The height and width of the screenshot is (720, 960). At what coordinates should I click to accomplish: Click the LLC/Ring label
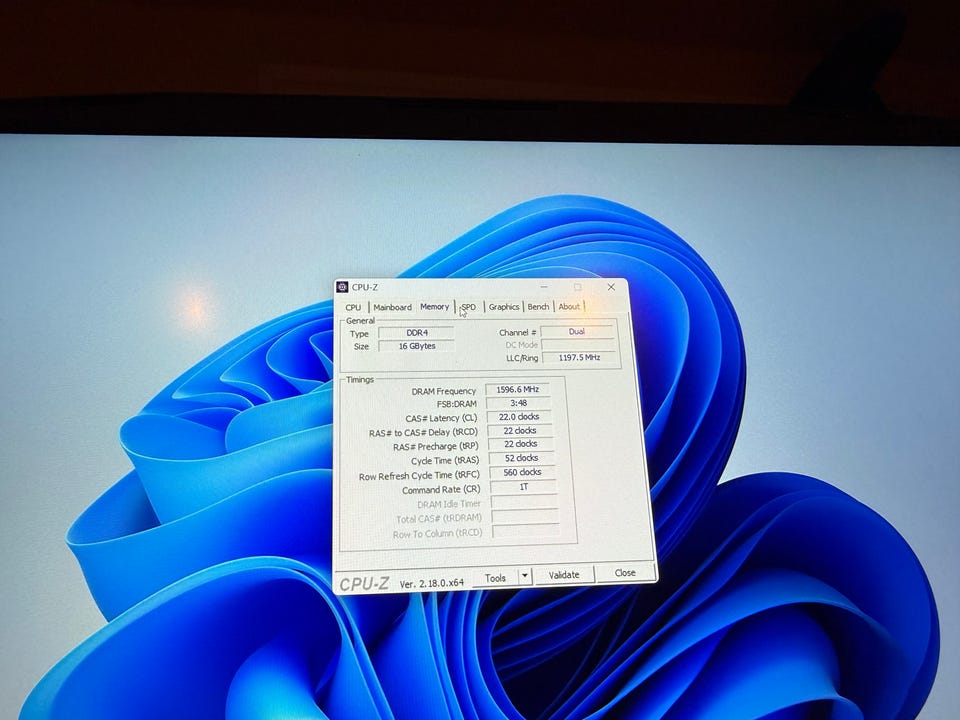[522, 358]
